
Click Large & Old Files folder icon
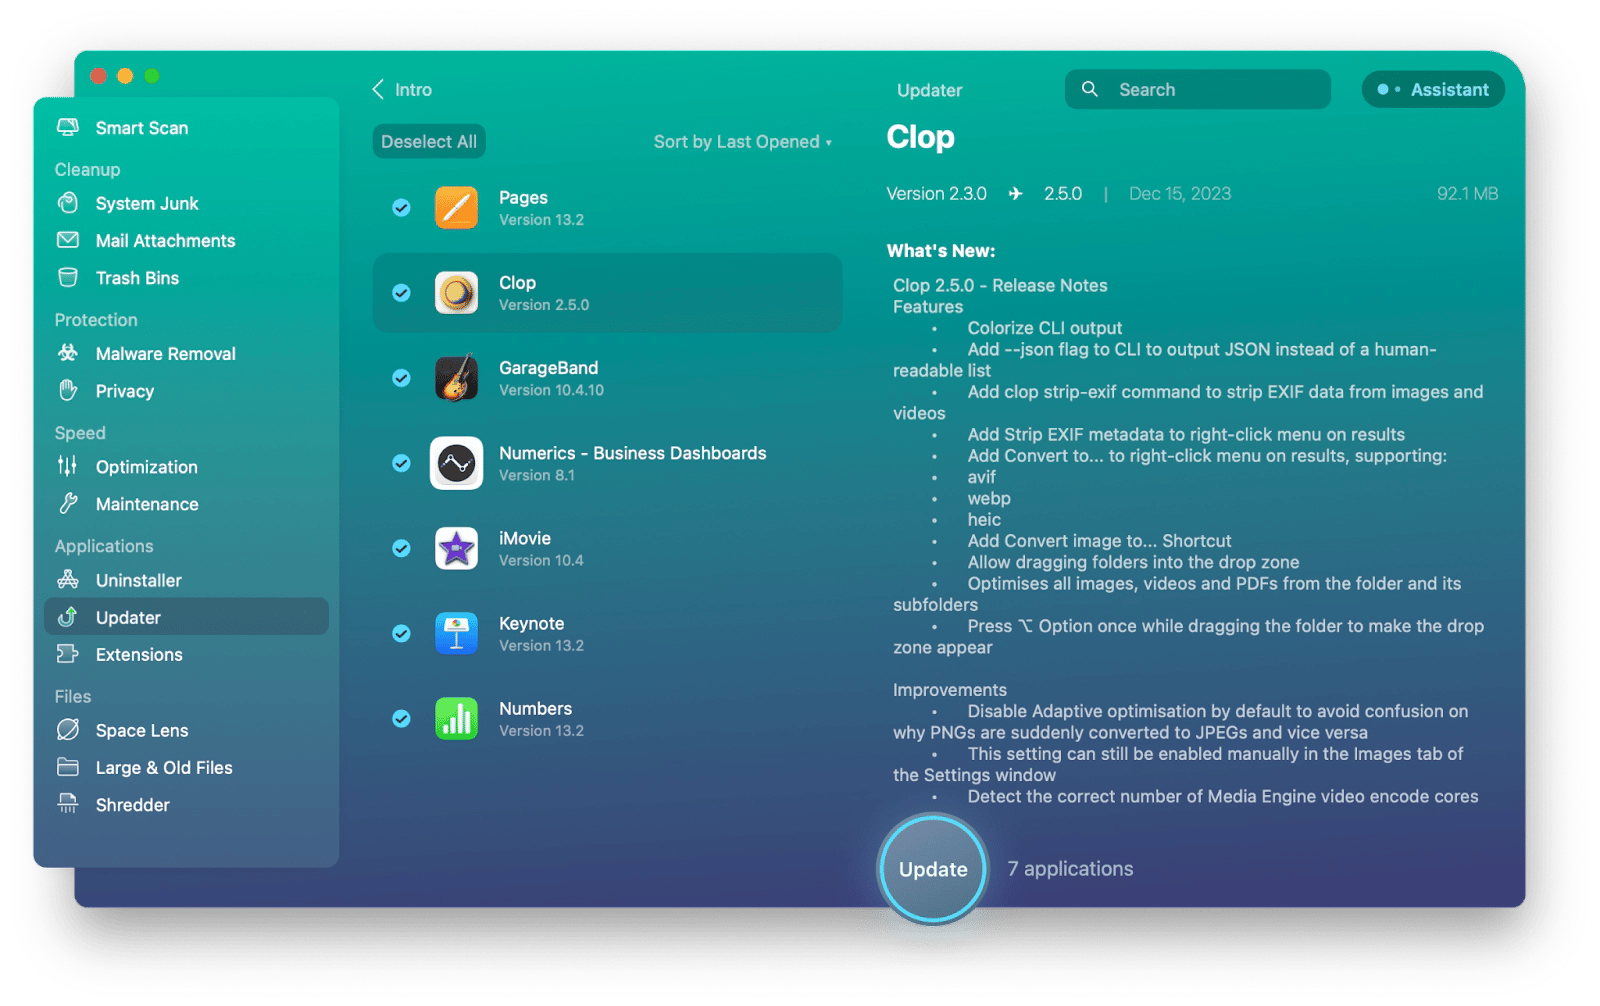point(68,767)
